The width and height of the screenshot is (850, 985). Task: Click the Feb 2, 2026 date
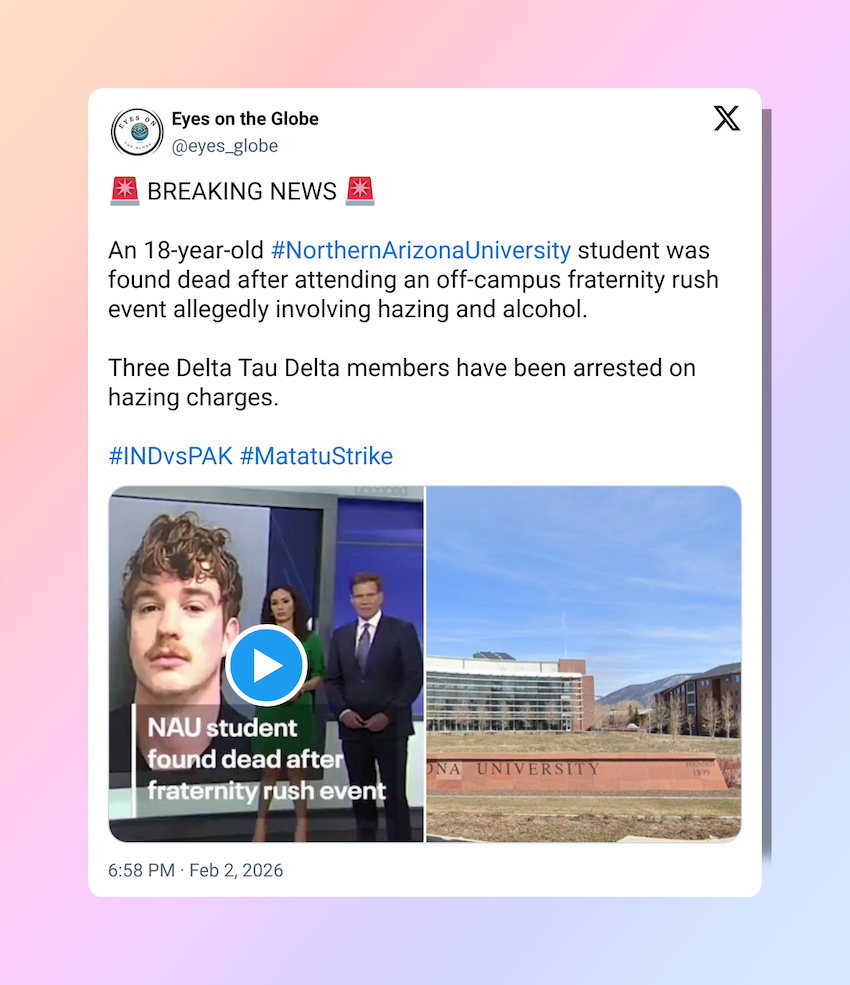[236, 871]
